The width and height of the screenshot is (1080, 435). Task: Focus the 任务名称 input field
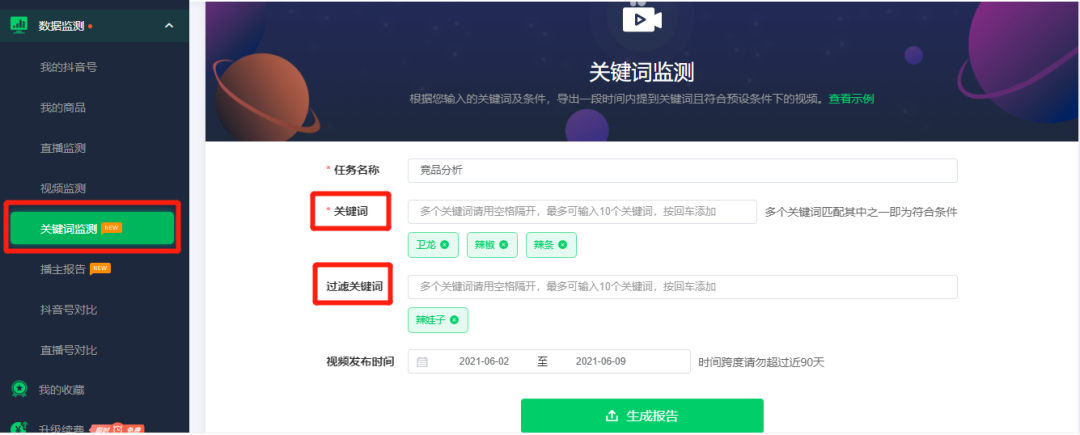683,171
